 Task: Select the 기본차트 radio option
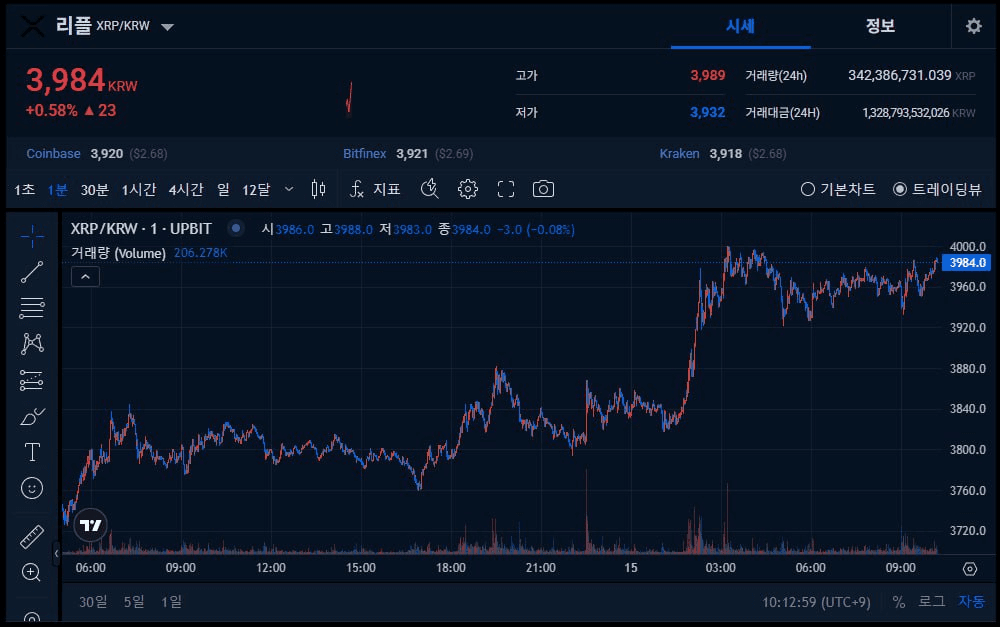tap(838, 189)
